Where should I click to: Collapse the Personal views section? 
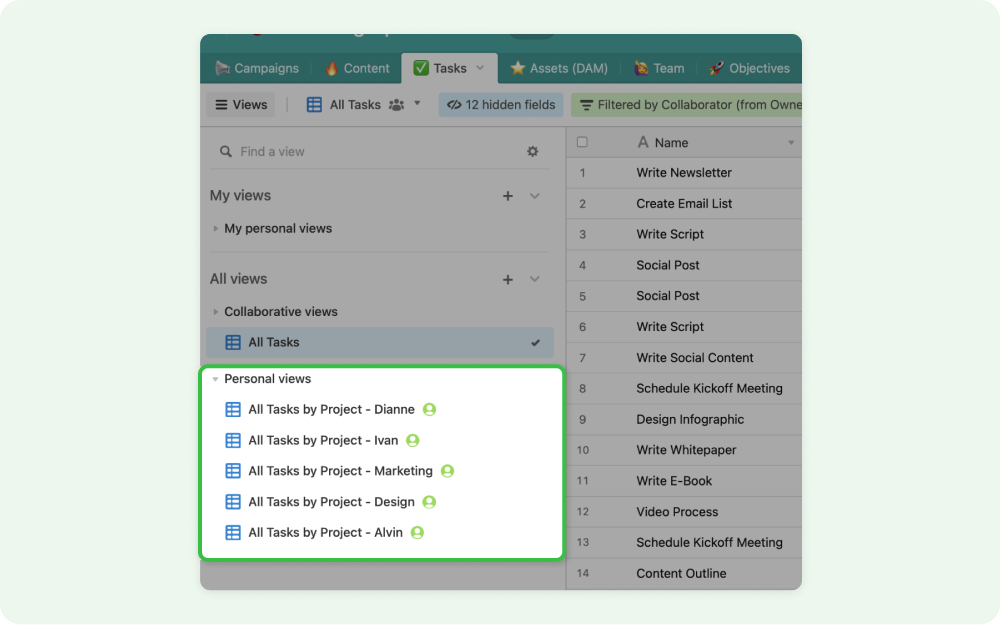click(215, 378)
